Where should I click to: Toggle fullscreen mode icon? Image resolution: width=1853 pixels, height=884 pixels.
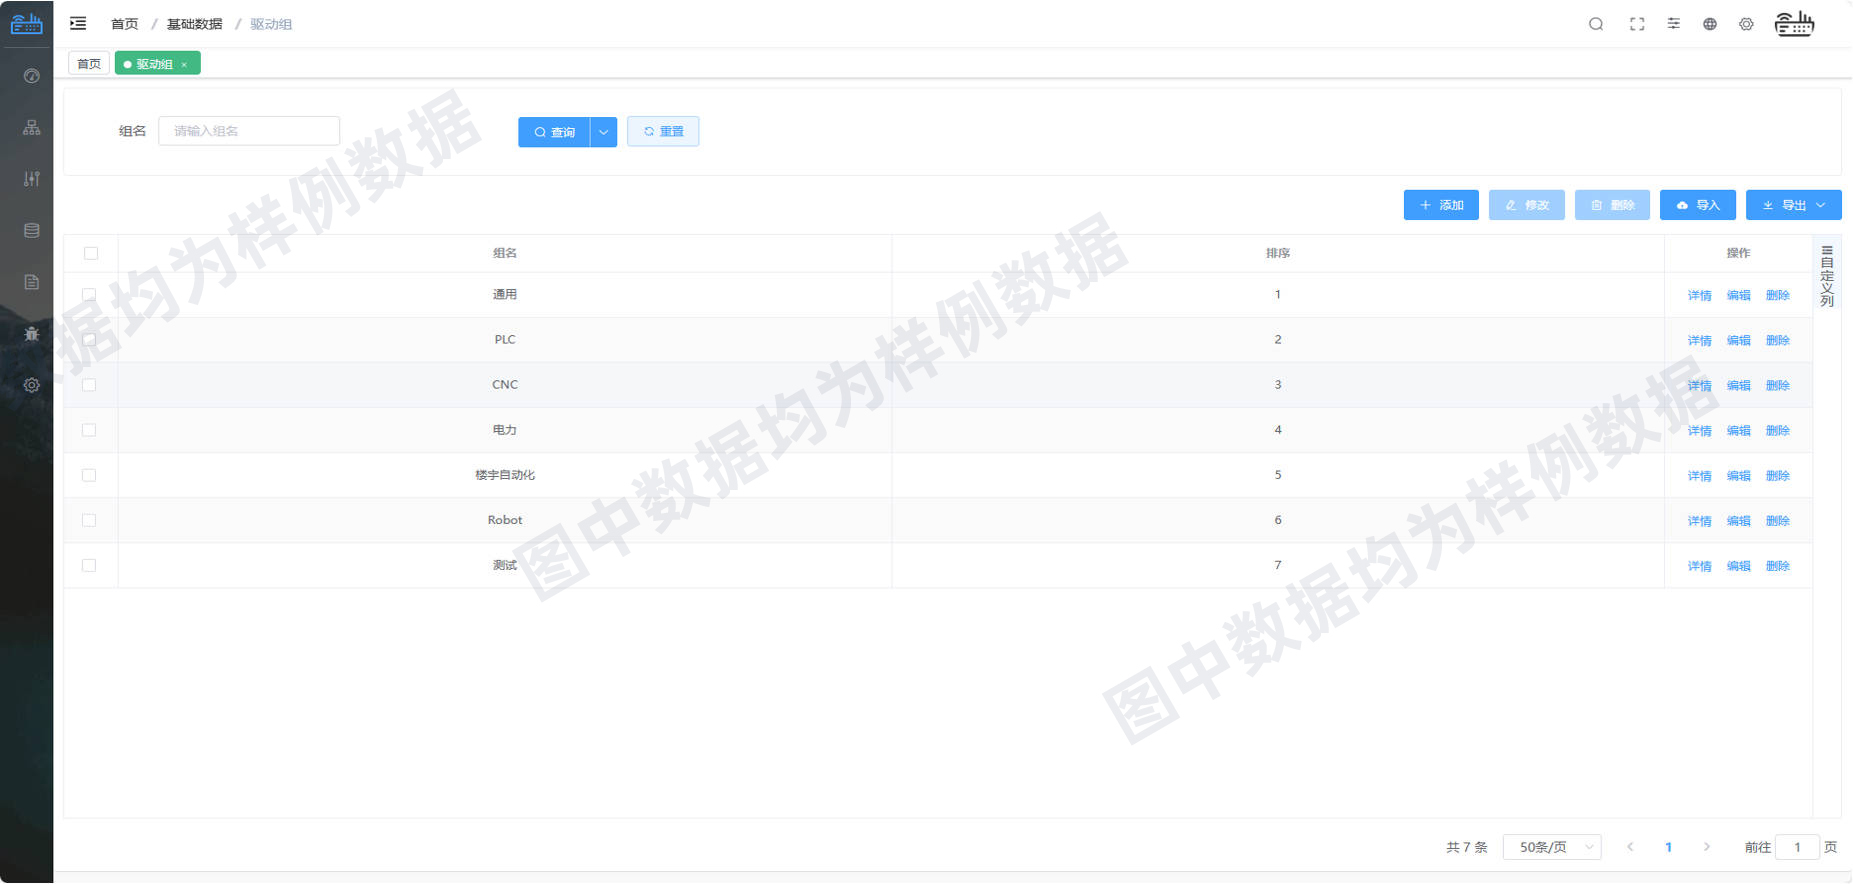[x=1637, y=24]
